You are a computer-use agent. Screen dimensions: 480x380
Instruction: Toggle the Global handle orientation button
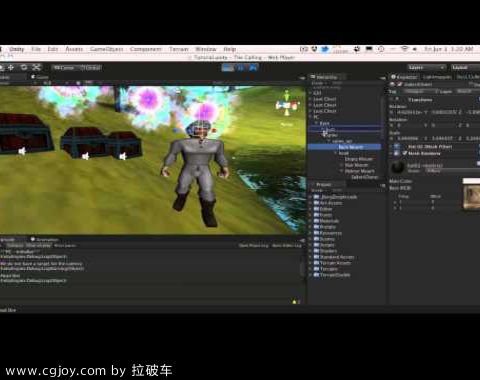point(90,68)
